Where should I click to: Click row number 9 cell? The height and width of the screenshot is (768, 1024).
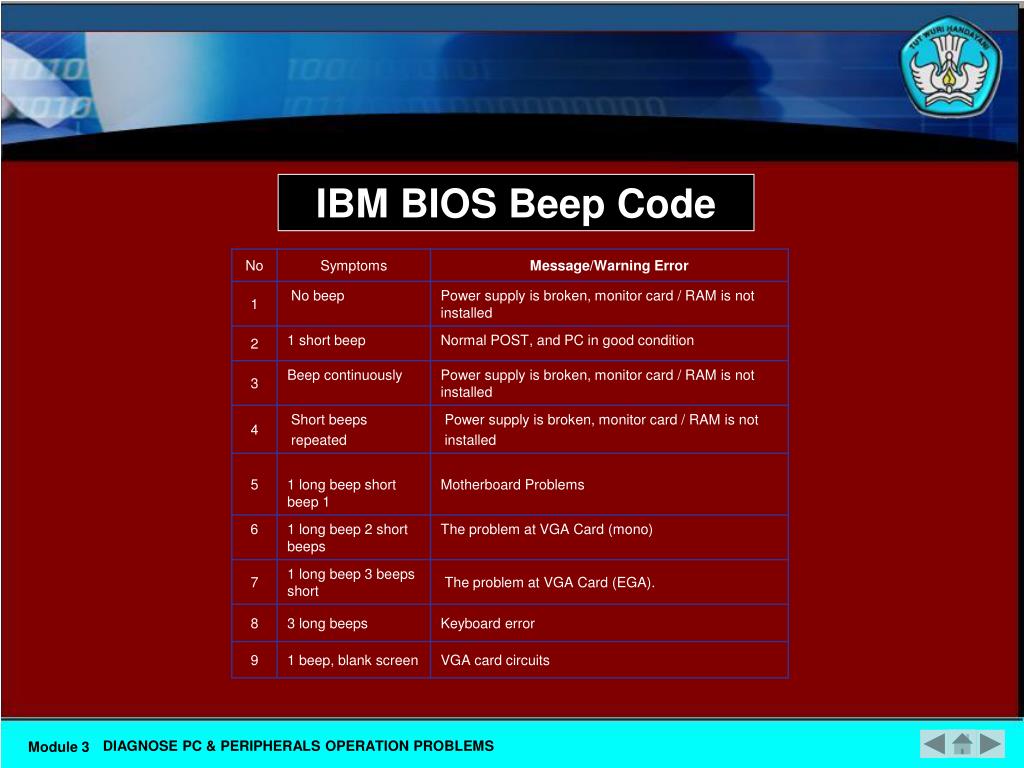click(254, 660)
